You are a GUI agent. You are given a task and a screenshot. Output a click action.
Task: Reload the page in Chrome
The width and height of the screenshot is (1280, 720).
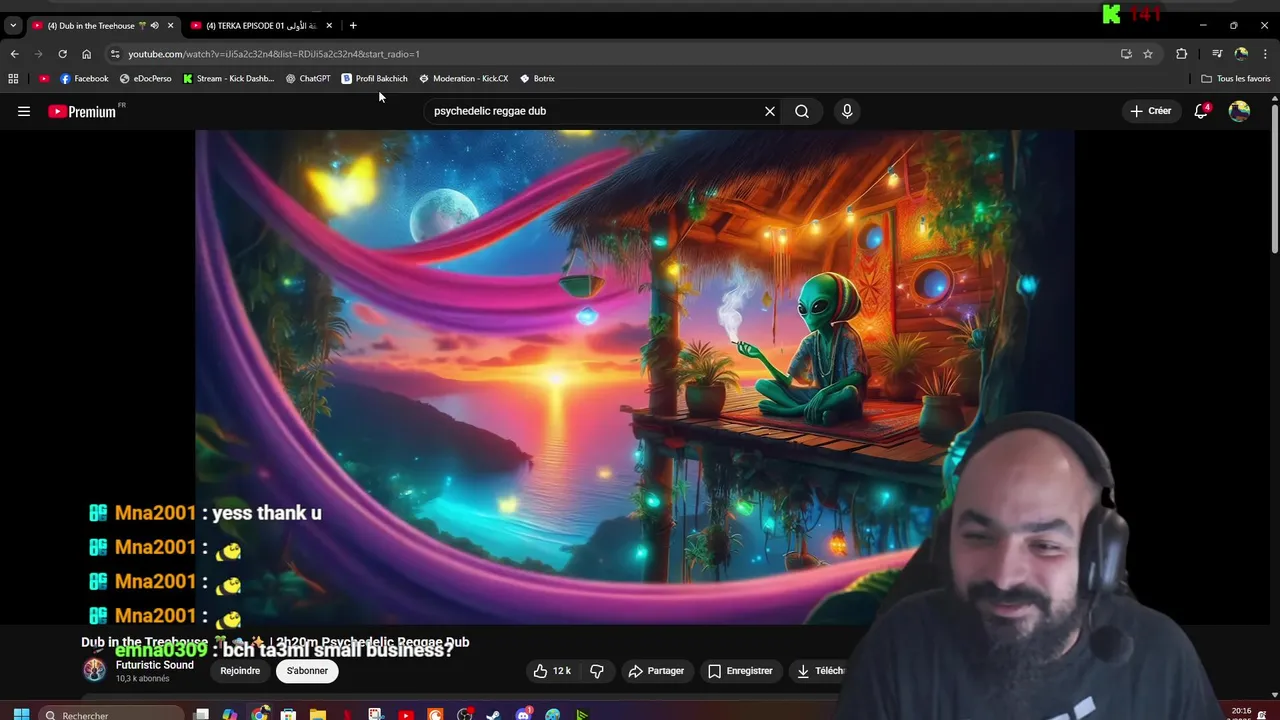pos(62,54)
